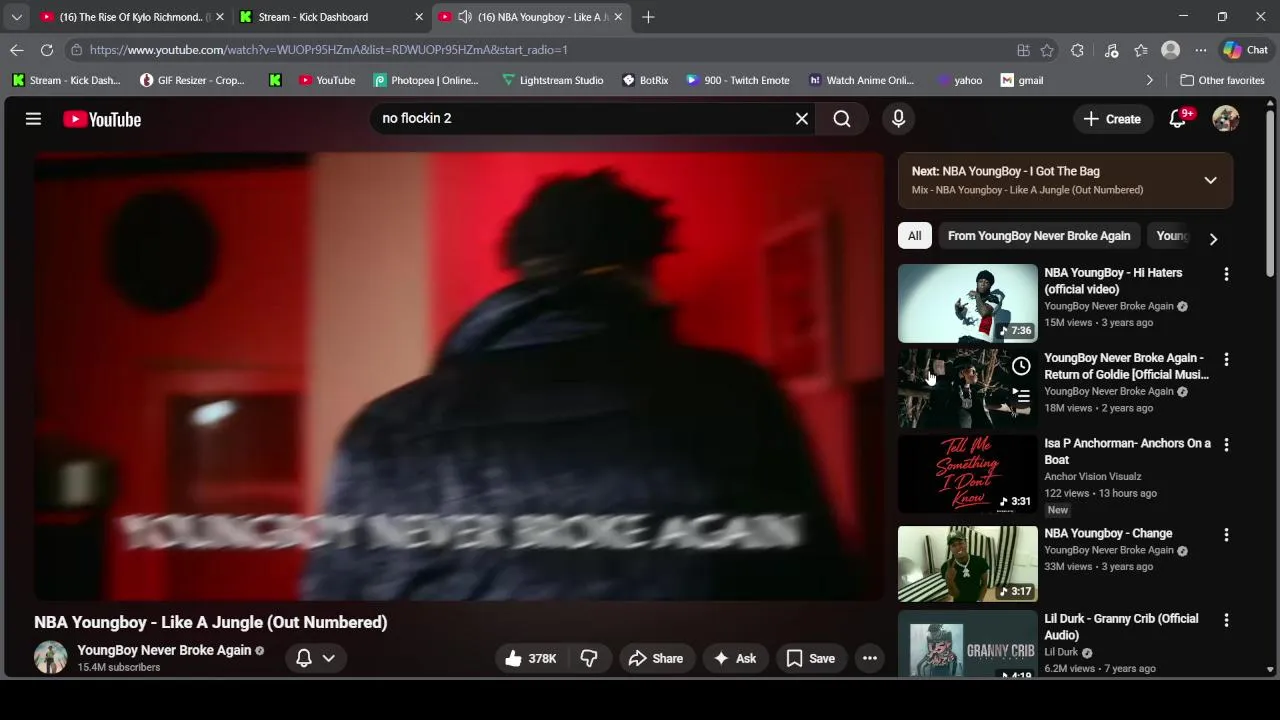The width and height of the screenshot is (1280, 720).
Task: Open Lightstream Studio bookmark
Action: pyautogui.click(x=552, y=80)
